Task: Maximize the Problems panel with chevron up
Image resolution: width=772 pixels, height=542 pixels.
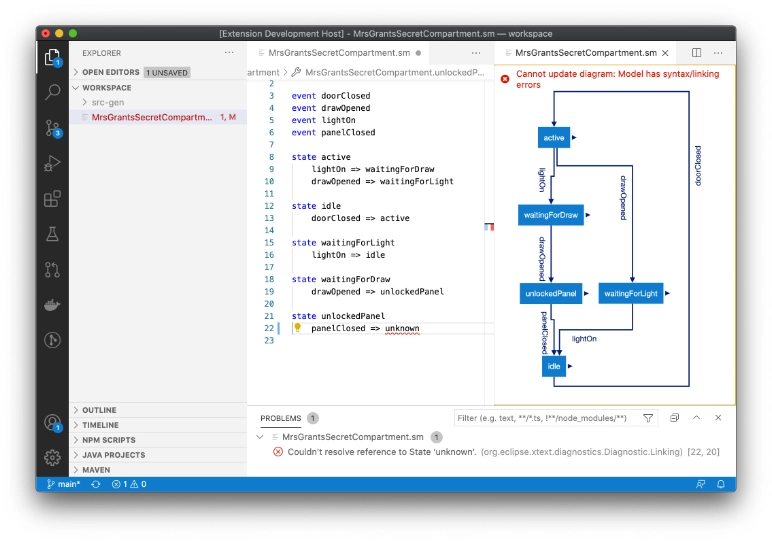Action: click(696, 417)
